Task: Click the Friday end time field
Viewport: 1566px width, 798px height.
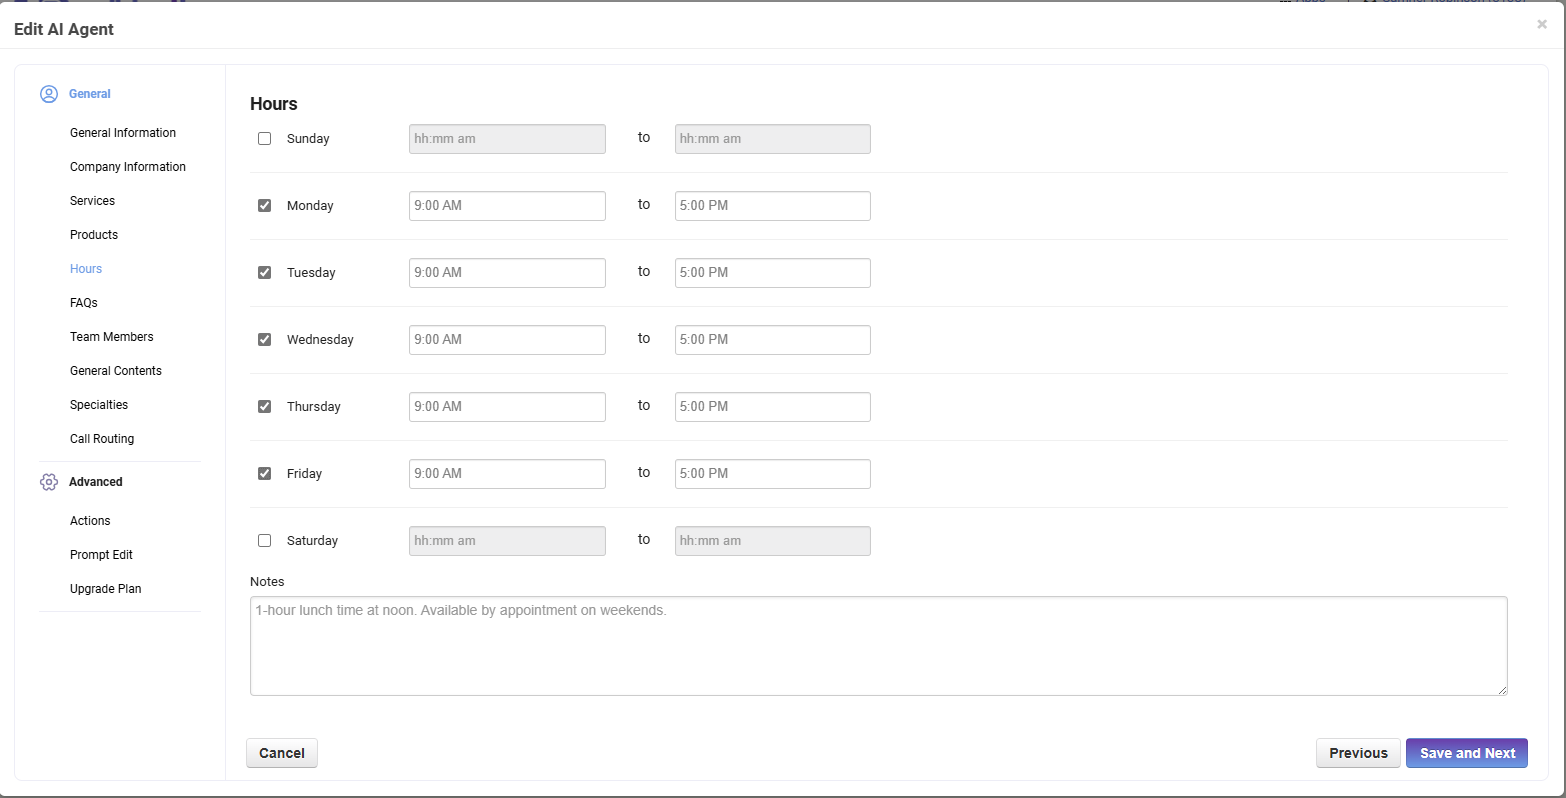Action: tap(772, 474)
